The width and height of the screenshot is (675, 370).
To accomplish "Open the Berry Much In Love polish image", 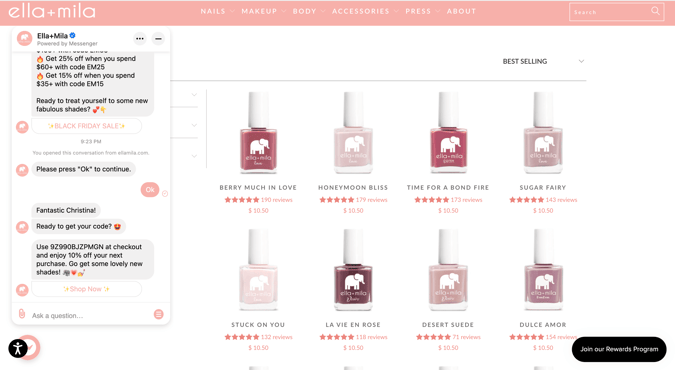I will 258,133.
